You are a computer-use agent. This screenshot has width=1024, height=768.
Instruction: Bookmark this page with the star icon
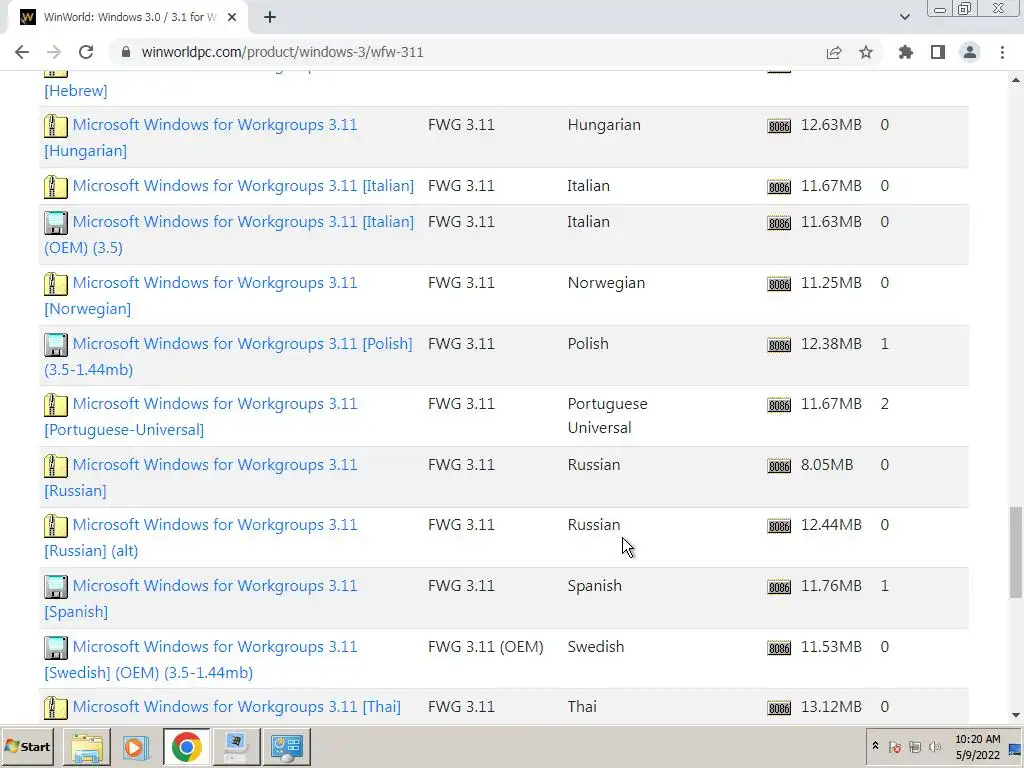point(865,52)
